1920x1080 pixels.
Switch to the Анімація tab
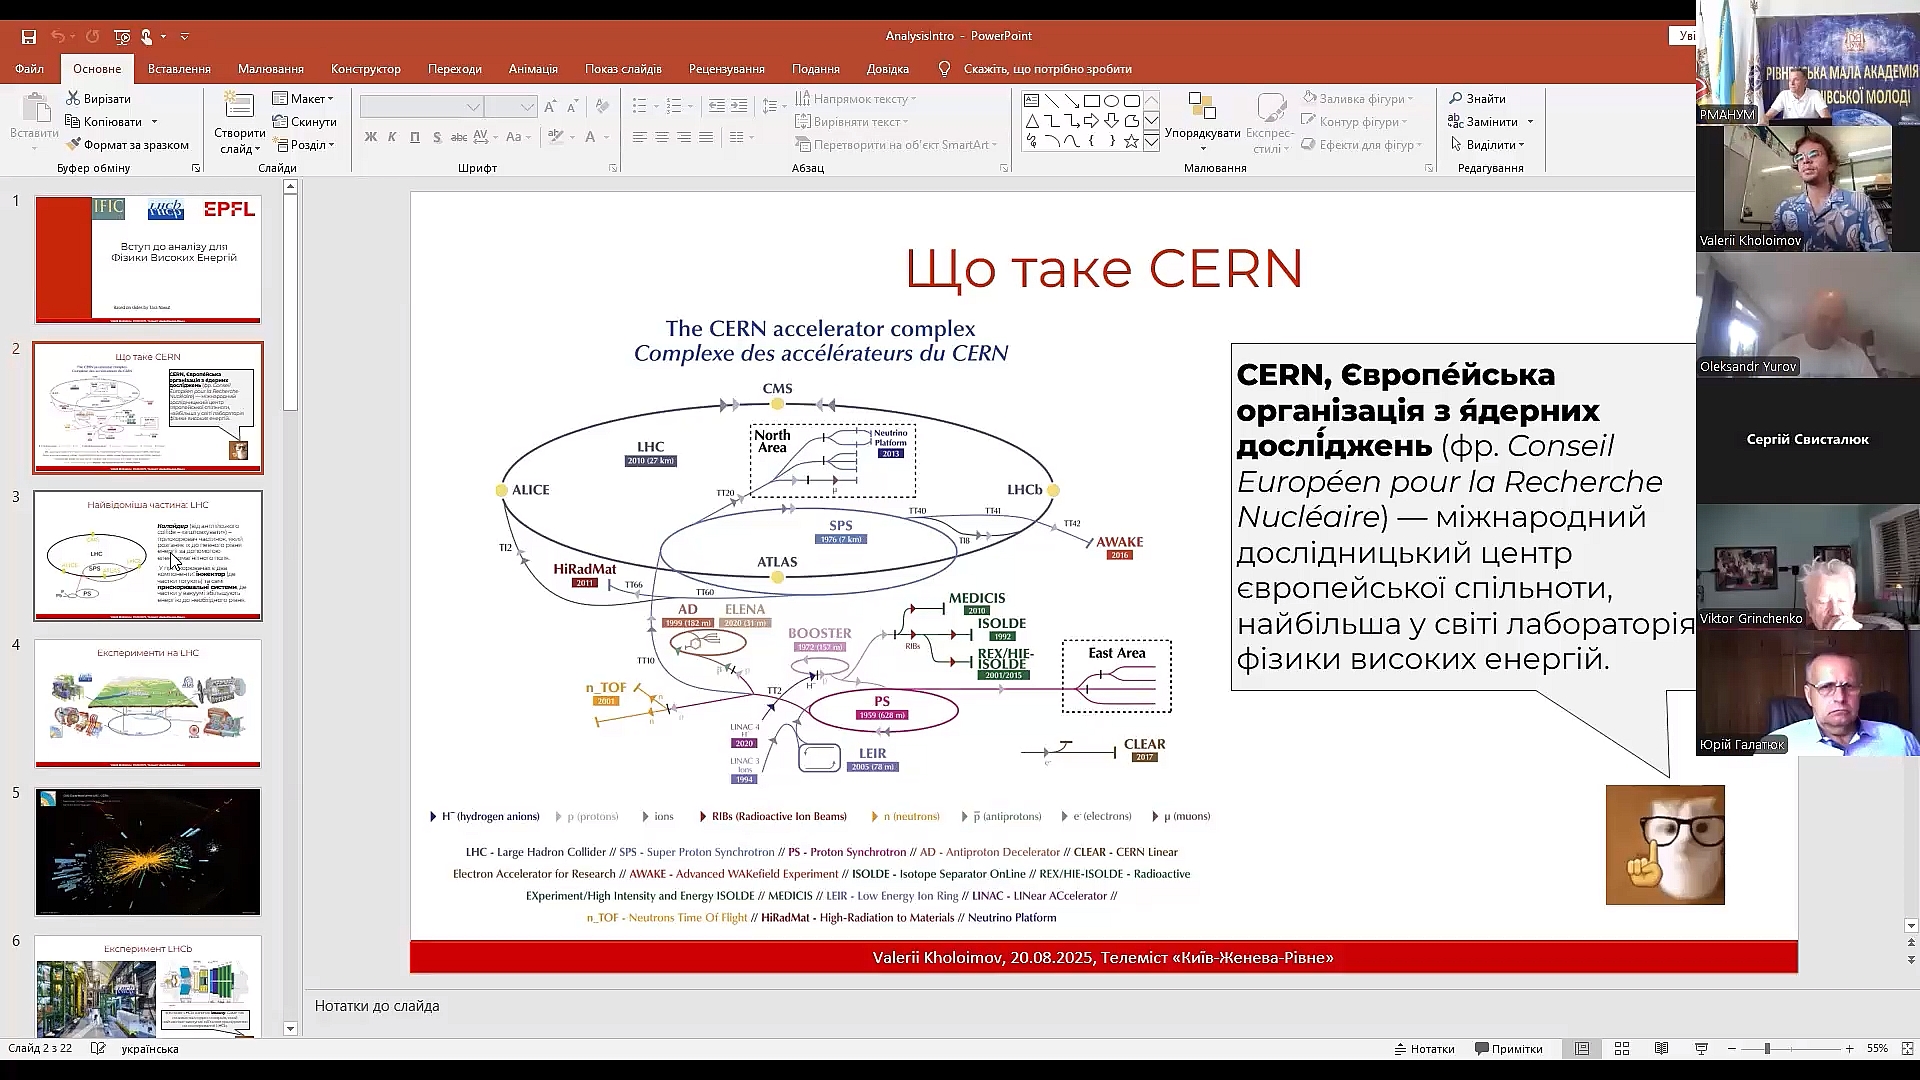click(533, 69)
